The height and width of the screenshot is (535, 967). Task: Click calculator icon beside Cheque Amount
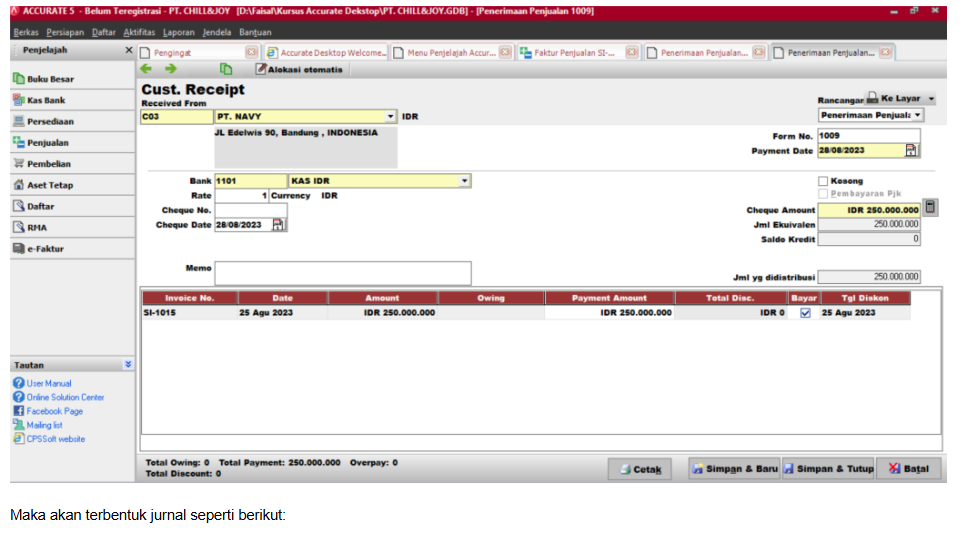pyautogui.click(x=930, y=207)
